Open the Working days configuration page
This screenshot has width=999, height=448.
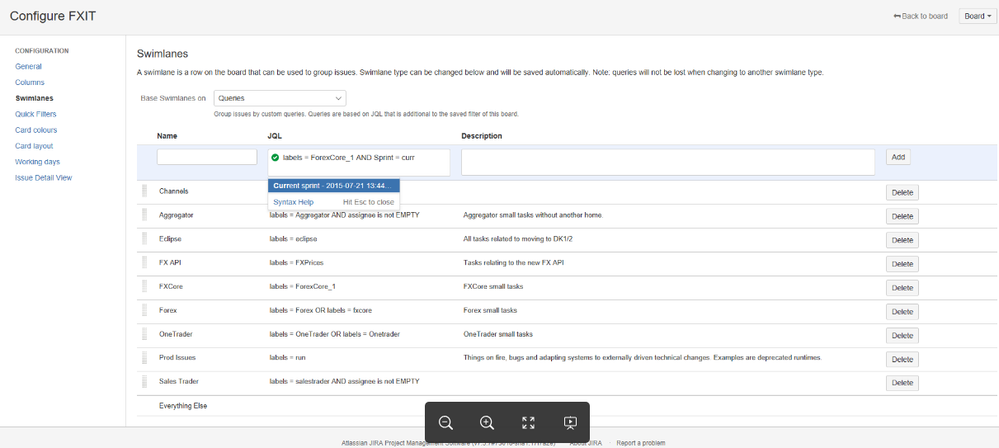38,162
